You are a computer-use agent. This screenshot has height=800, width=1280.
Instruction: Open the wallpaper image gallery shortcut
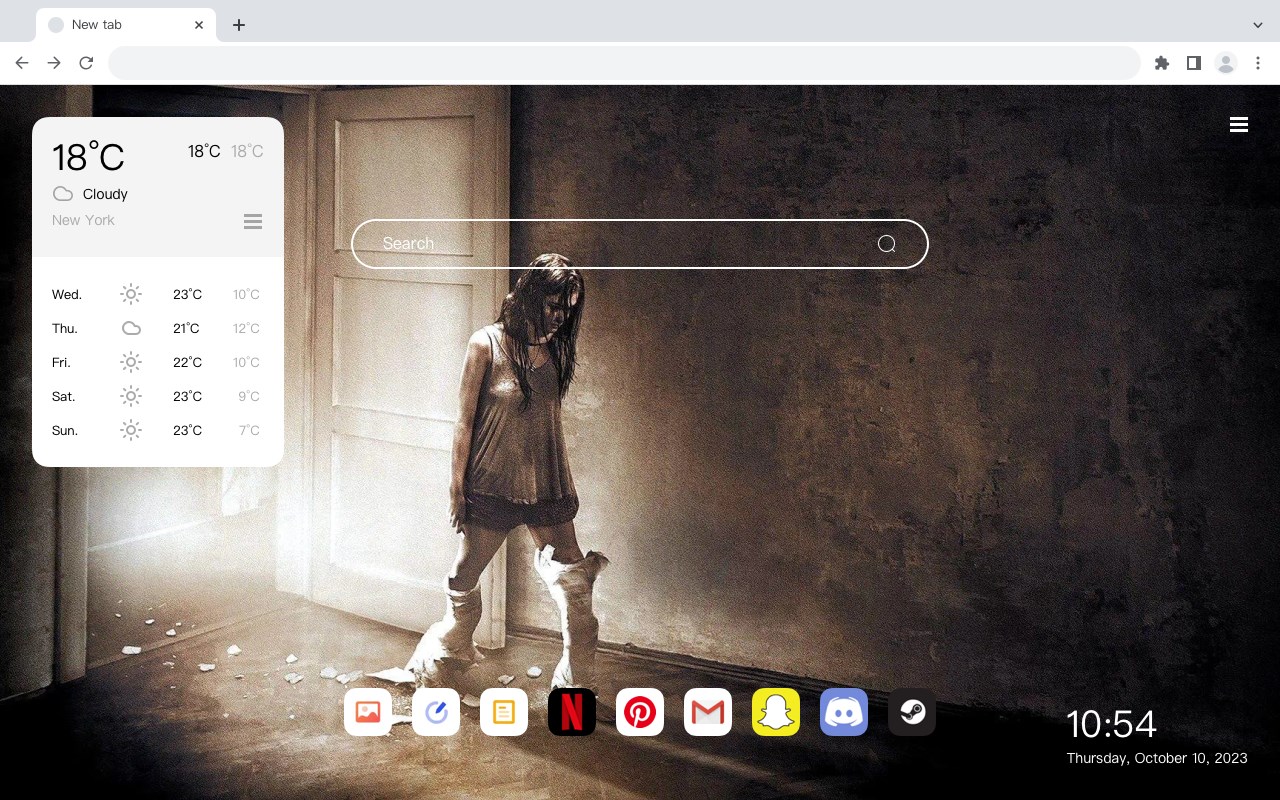[368, 712]
